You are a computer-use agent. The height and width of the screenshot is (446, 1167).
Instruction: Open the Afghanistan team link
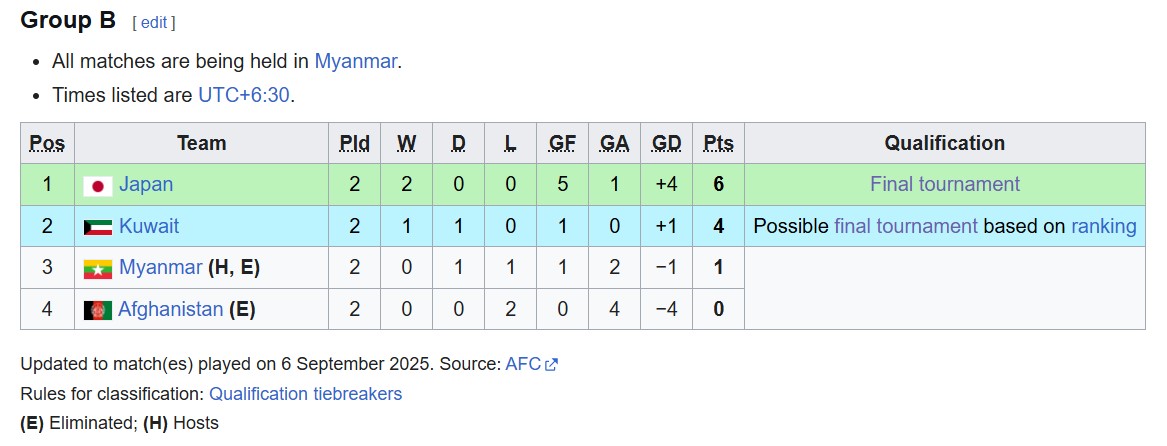point(170,309)
